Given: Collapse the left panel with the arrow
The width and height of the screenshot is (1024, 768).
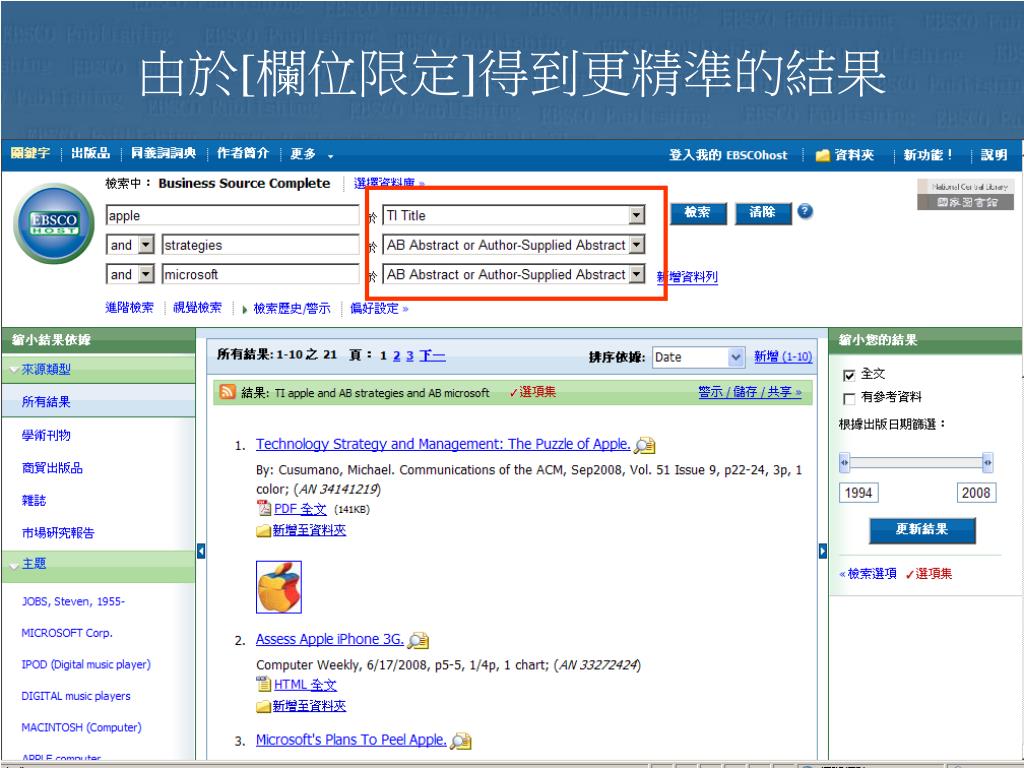Looking at the screenshot, I should point(201,551).
